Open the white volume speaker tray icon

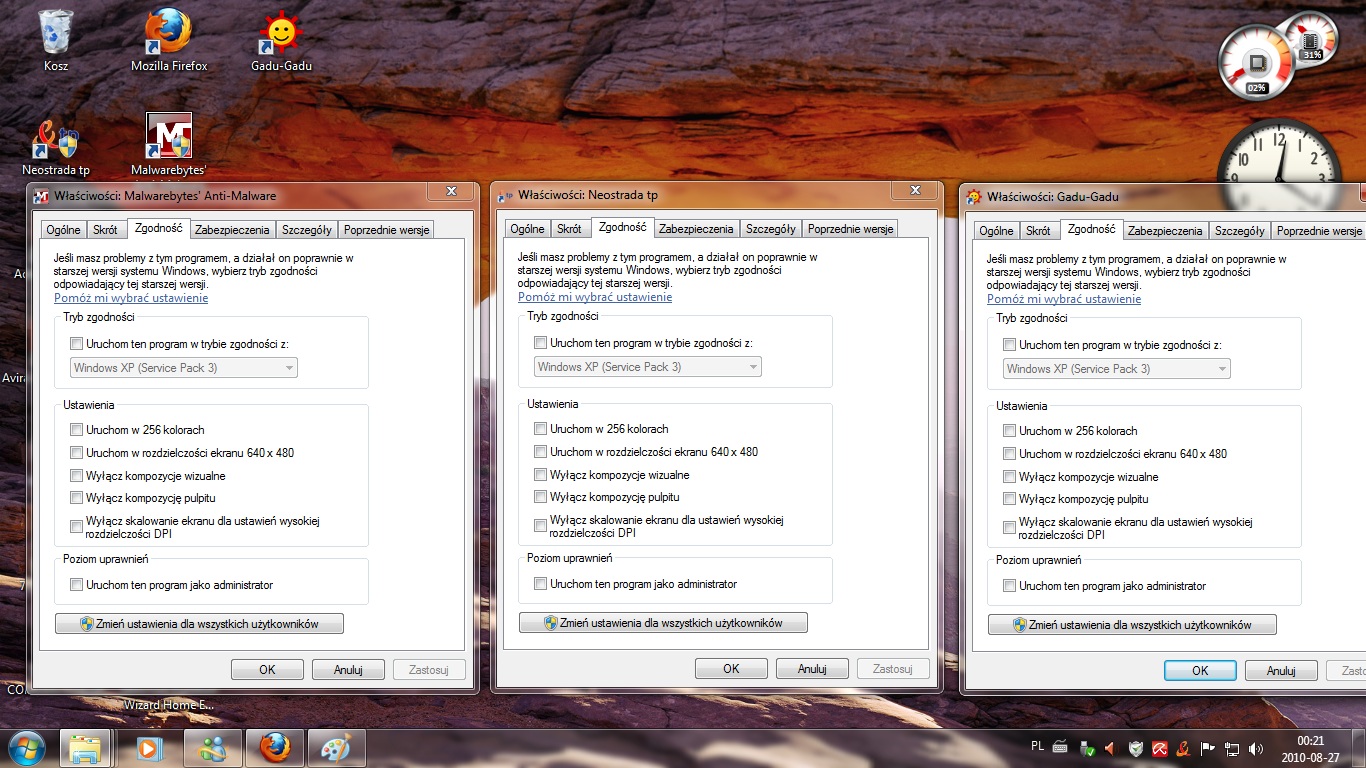(x=1256, y=748)
